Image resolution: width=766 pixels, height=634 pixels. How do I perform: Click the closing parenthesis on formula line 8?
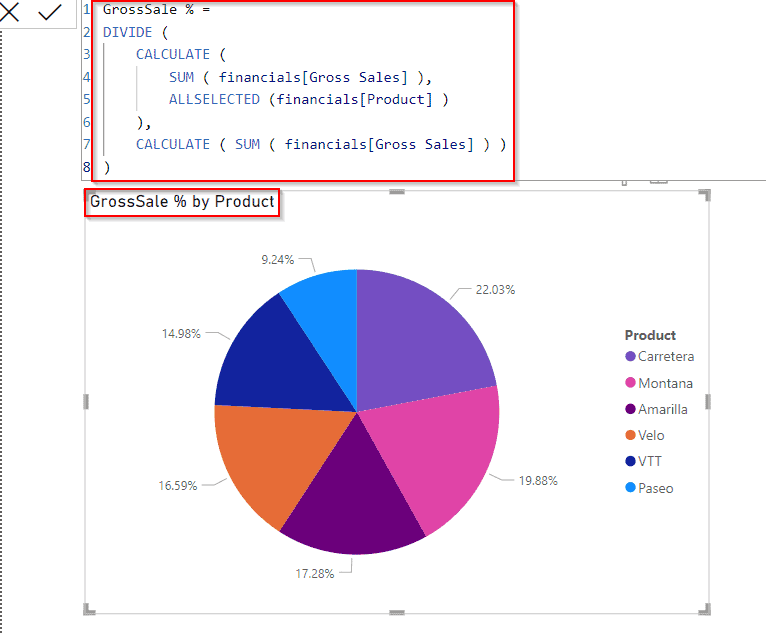point(107,168)
